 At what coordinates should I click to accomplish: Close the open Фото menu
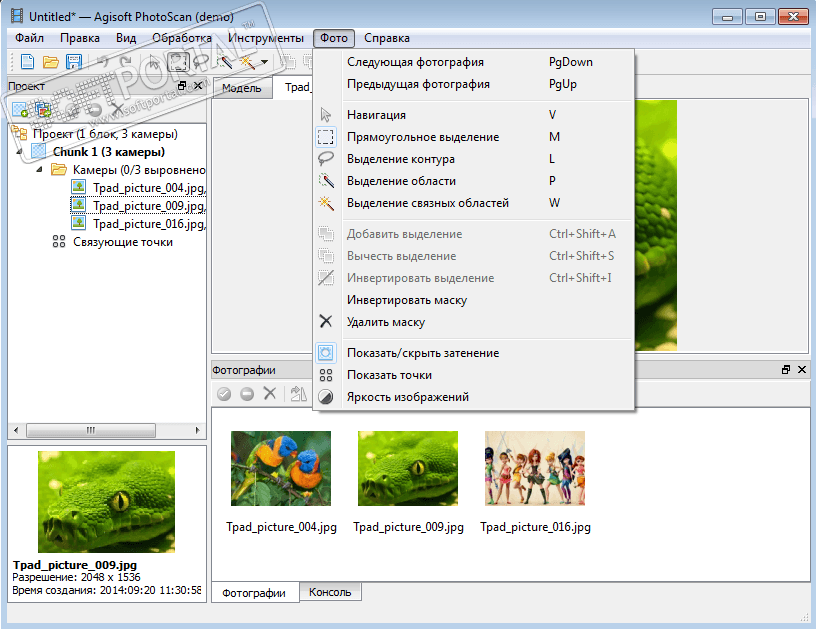click(334, 38)
